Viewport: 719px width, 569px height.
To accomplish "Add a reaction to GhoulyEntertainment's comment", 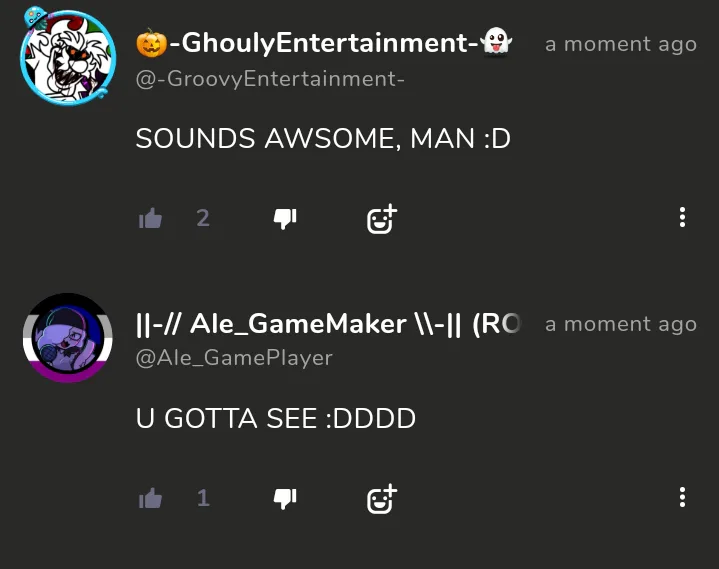I will point(382,219).
